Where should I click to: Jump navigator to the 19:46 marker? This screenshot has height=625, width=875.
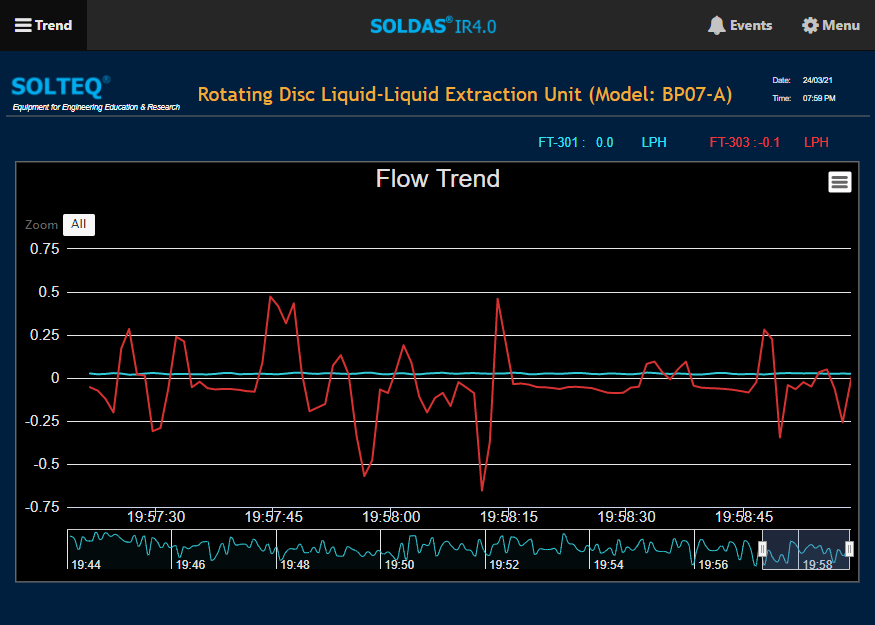(190, 565)
